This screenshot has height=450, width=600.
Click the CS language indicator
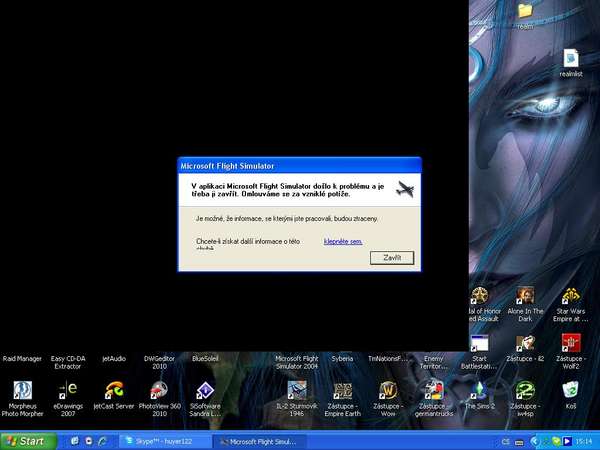click(x=506, y=440)
